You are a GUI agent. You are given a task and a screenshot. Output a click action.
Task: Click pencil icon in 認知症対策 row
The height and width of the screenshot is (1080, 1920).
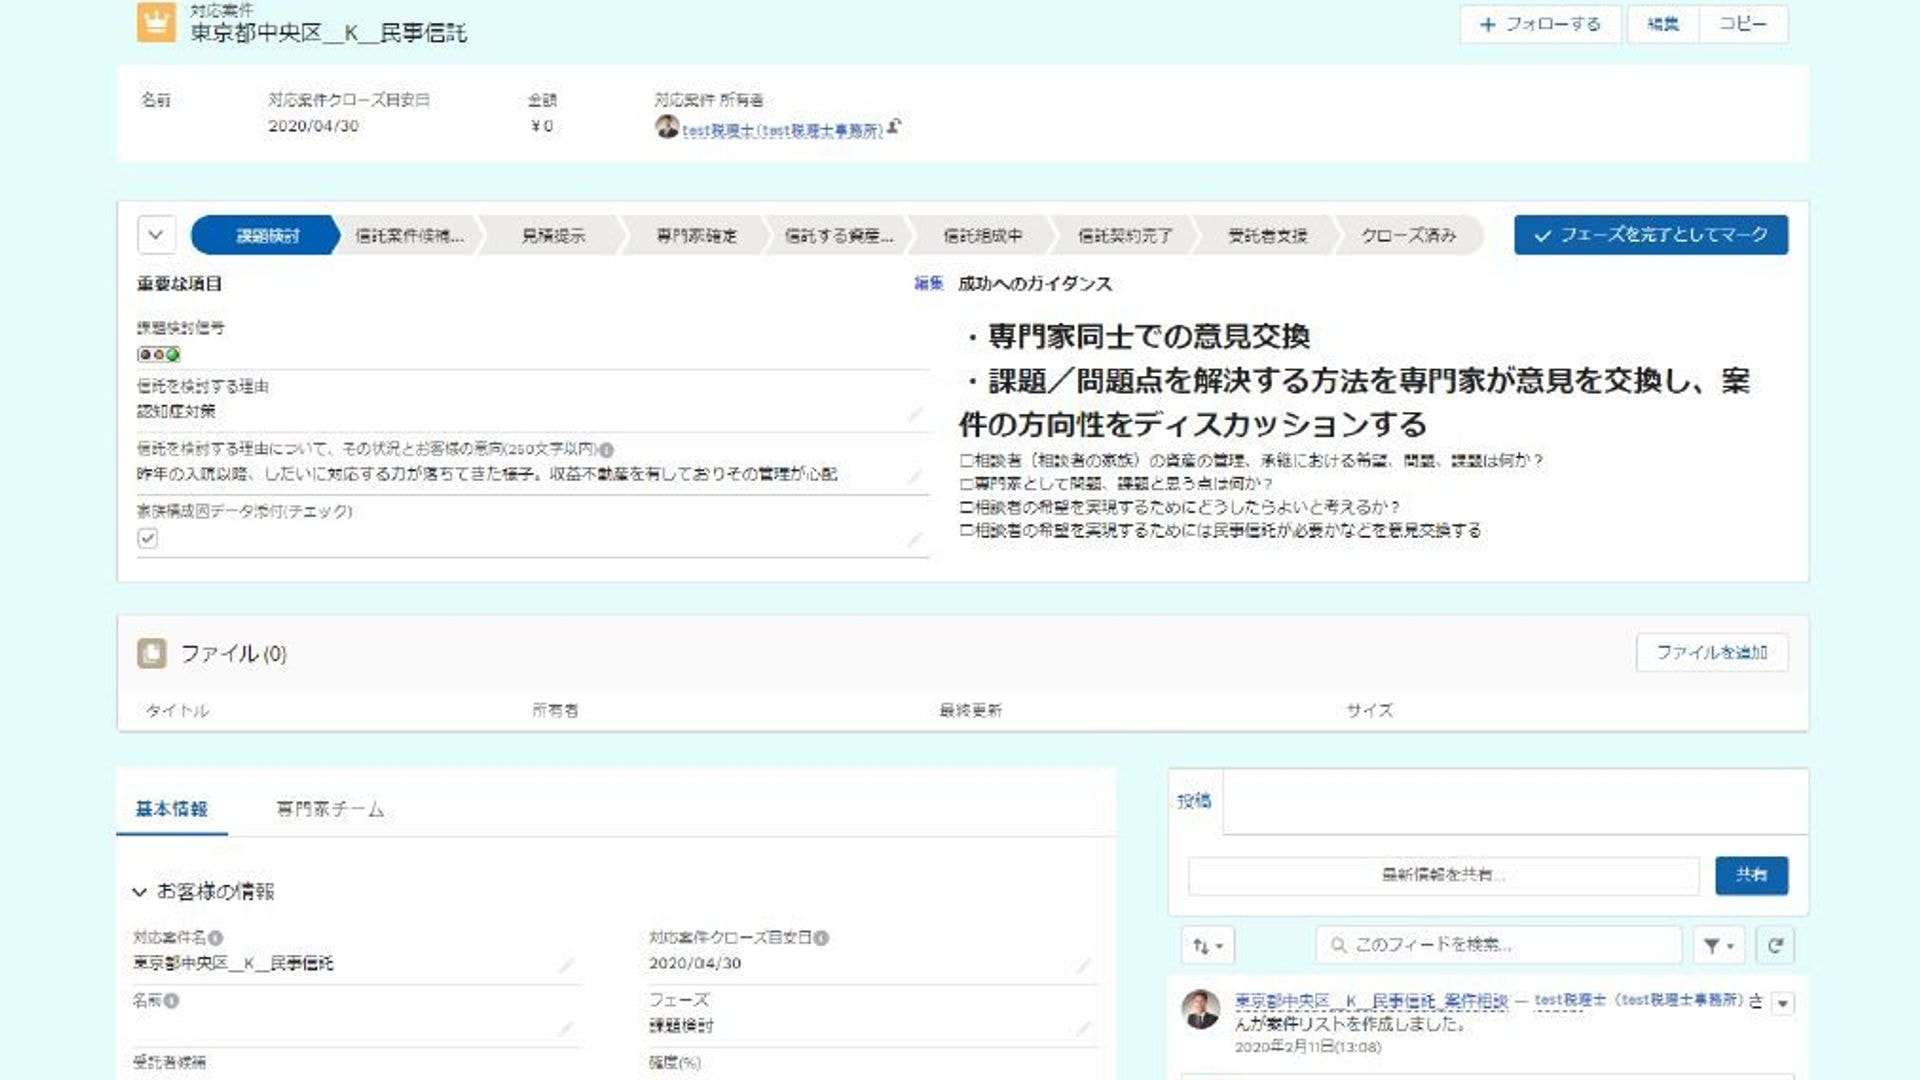click(x=914, y=413)
